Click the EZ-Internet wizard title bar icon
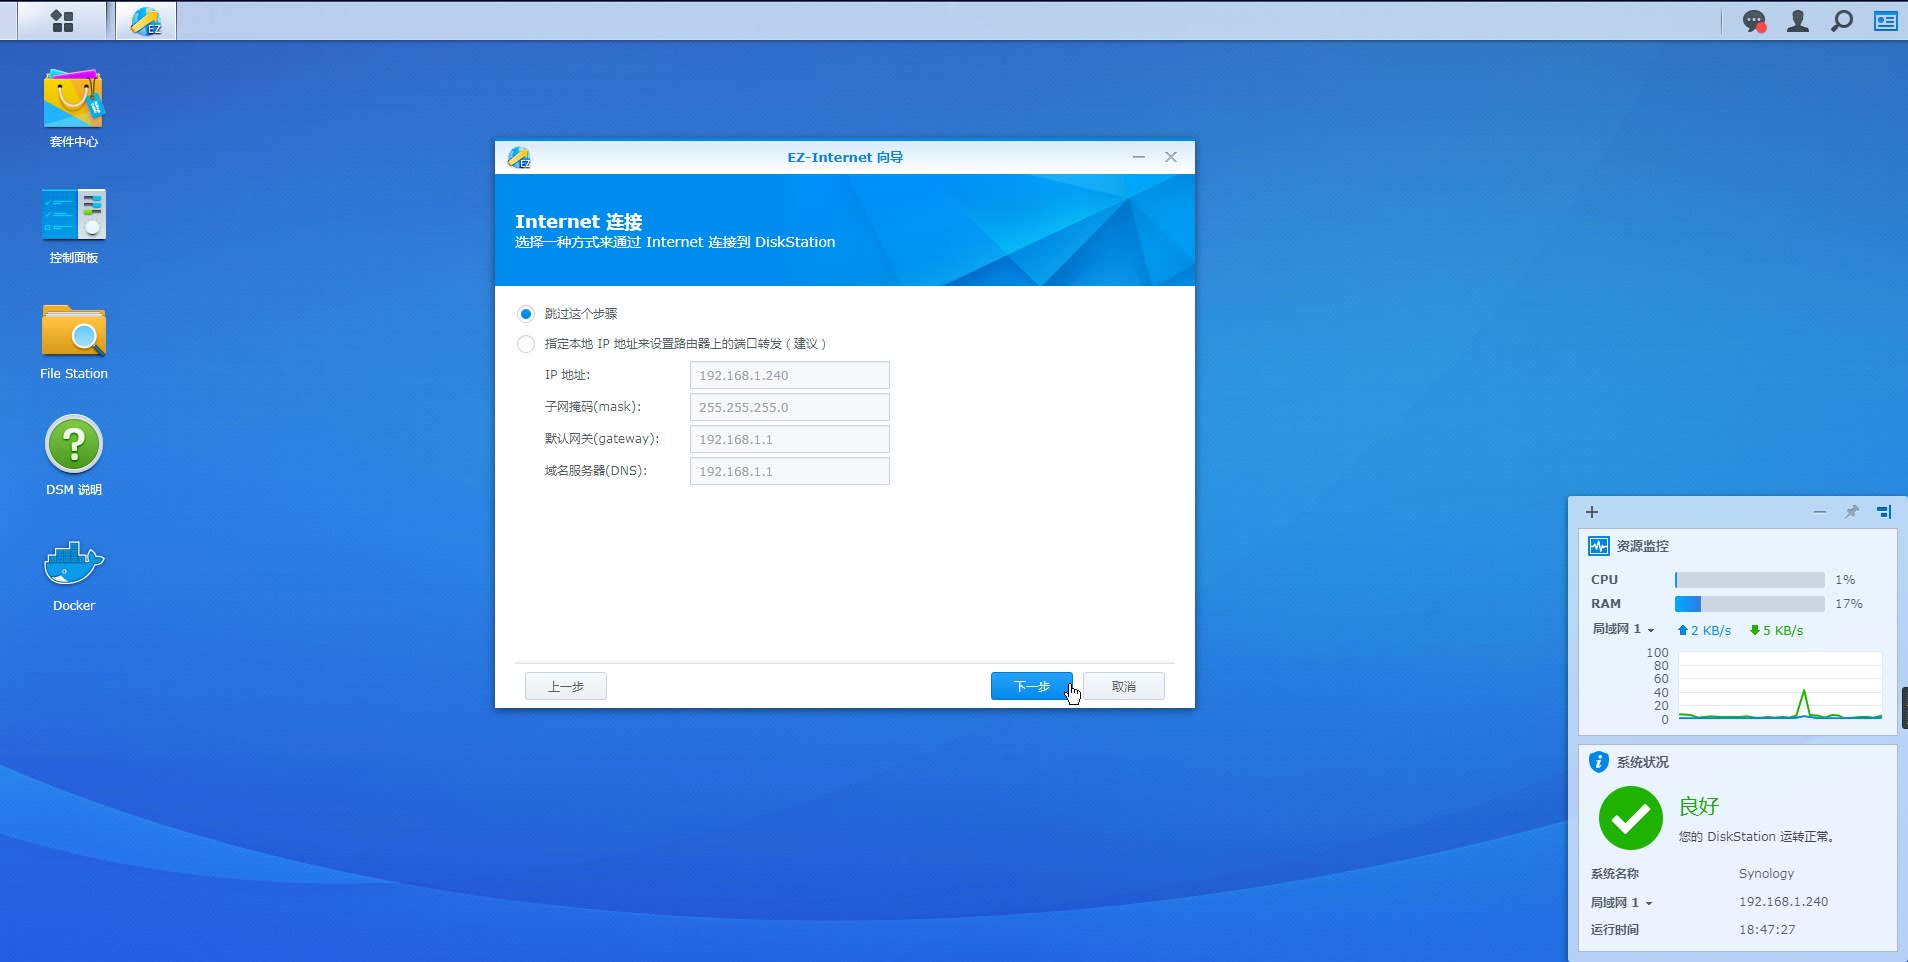 click(519, 157)
